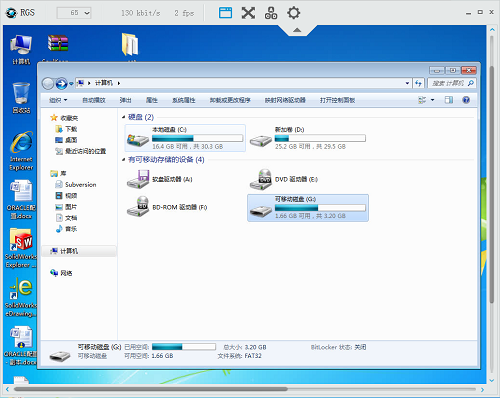
Task: Toggle the preview pane button
Action: (x=449, y=100)
